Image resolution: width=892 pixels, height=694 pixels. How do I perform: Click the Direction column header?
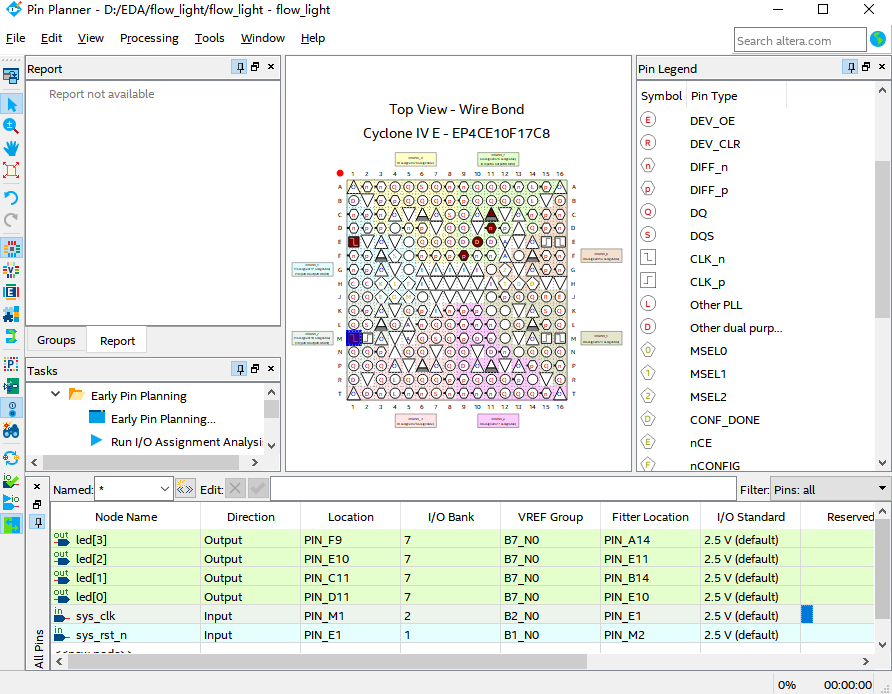pos(250,517)
